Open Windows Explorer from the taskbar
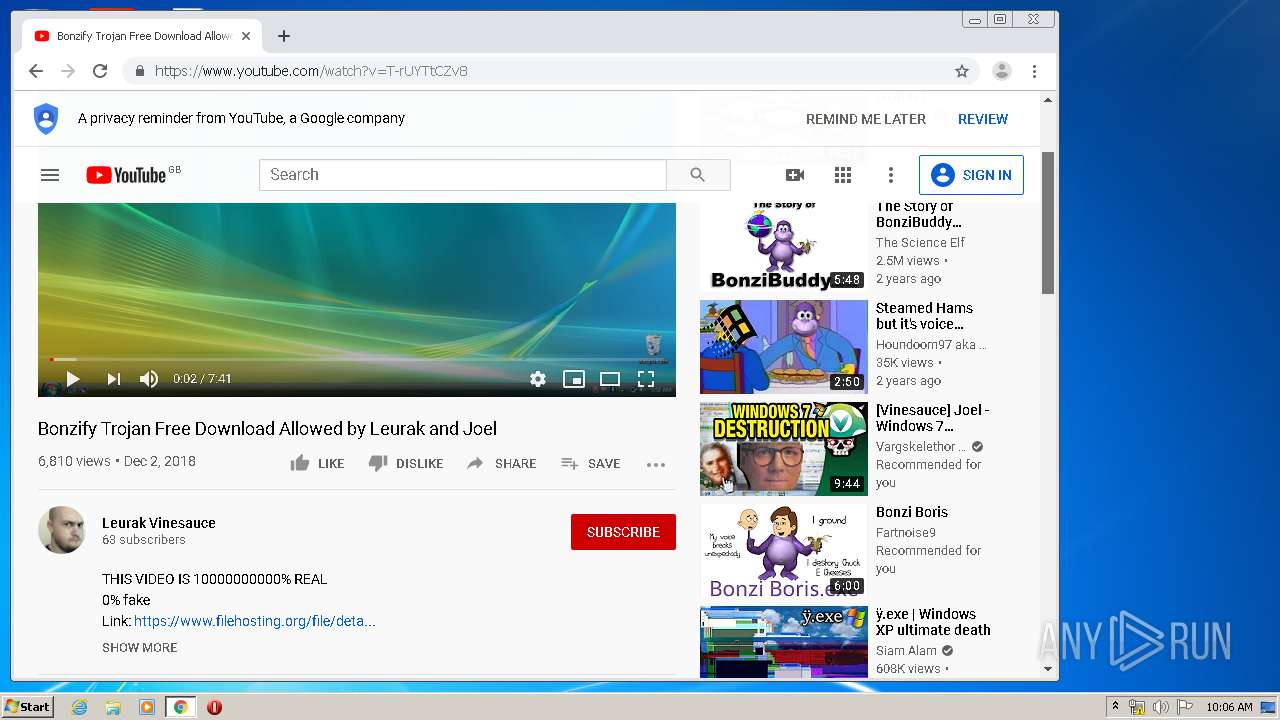The height and width of the screenshot is (720, 1280). click(x=113, y=707)
